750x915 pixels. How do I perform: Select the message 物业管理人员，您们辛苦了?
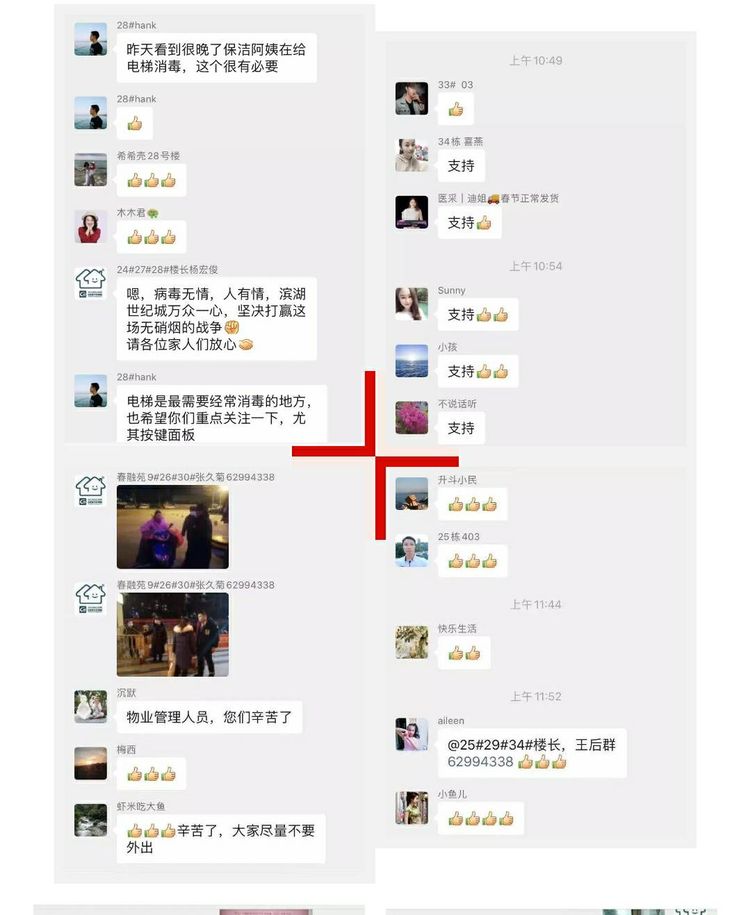coord(209,717)
